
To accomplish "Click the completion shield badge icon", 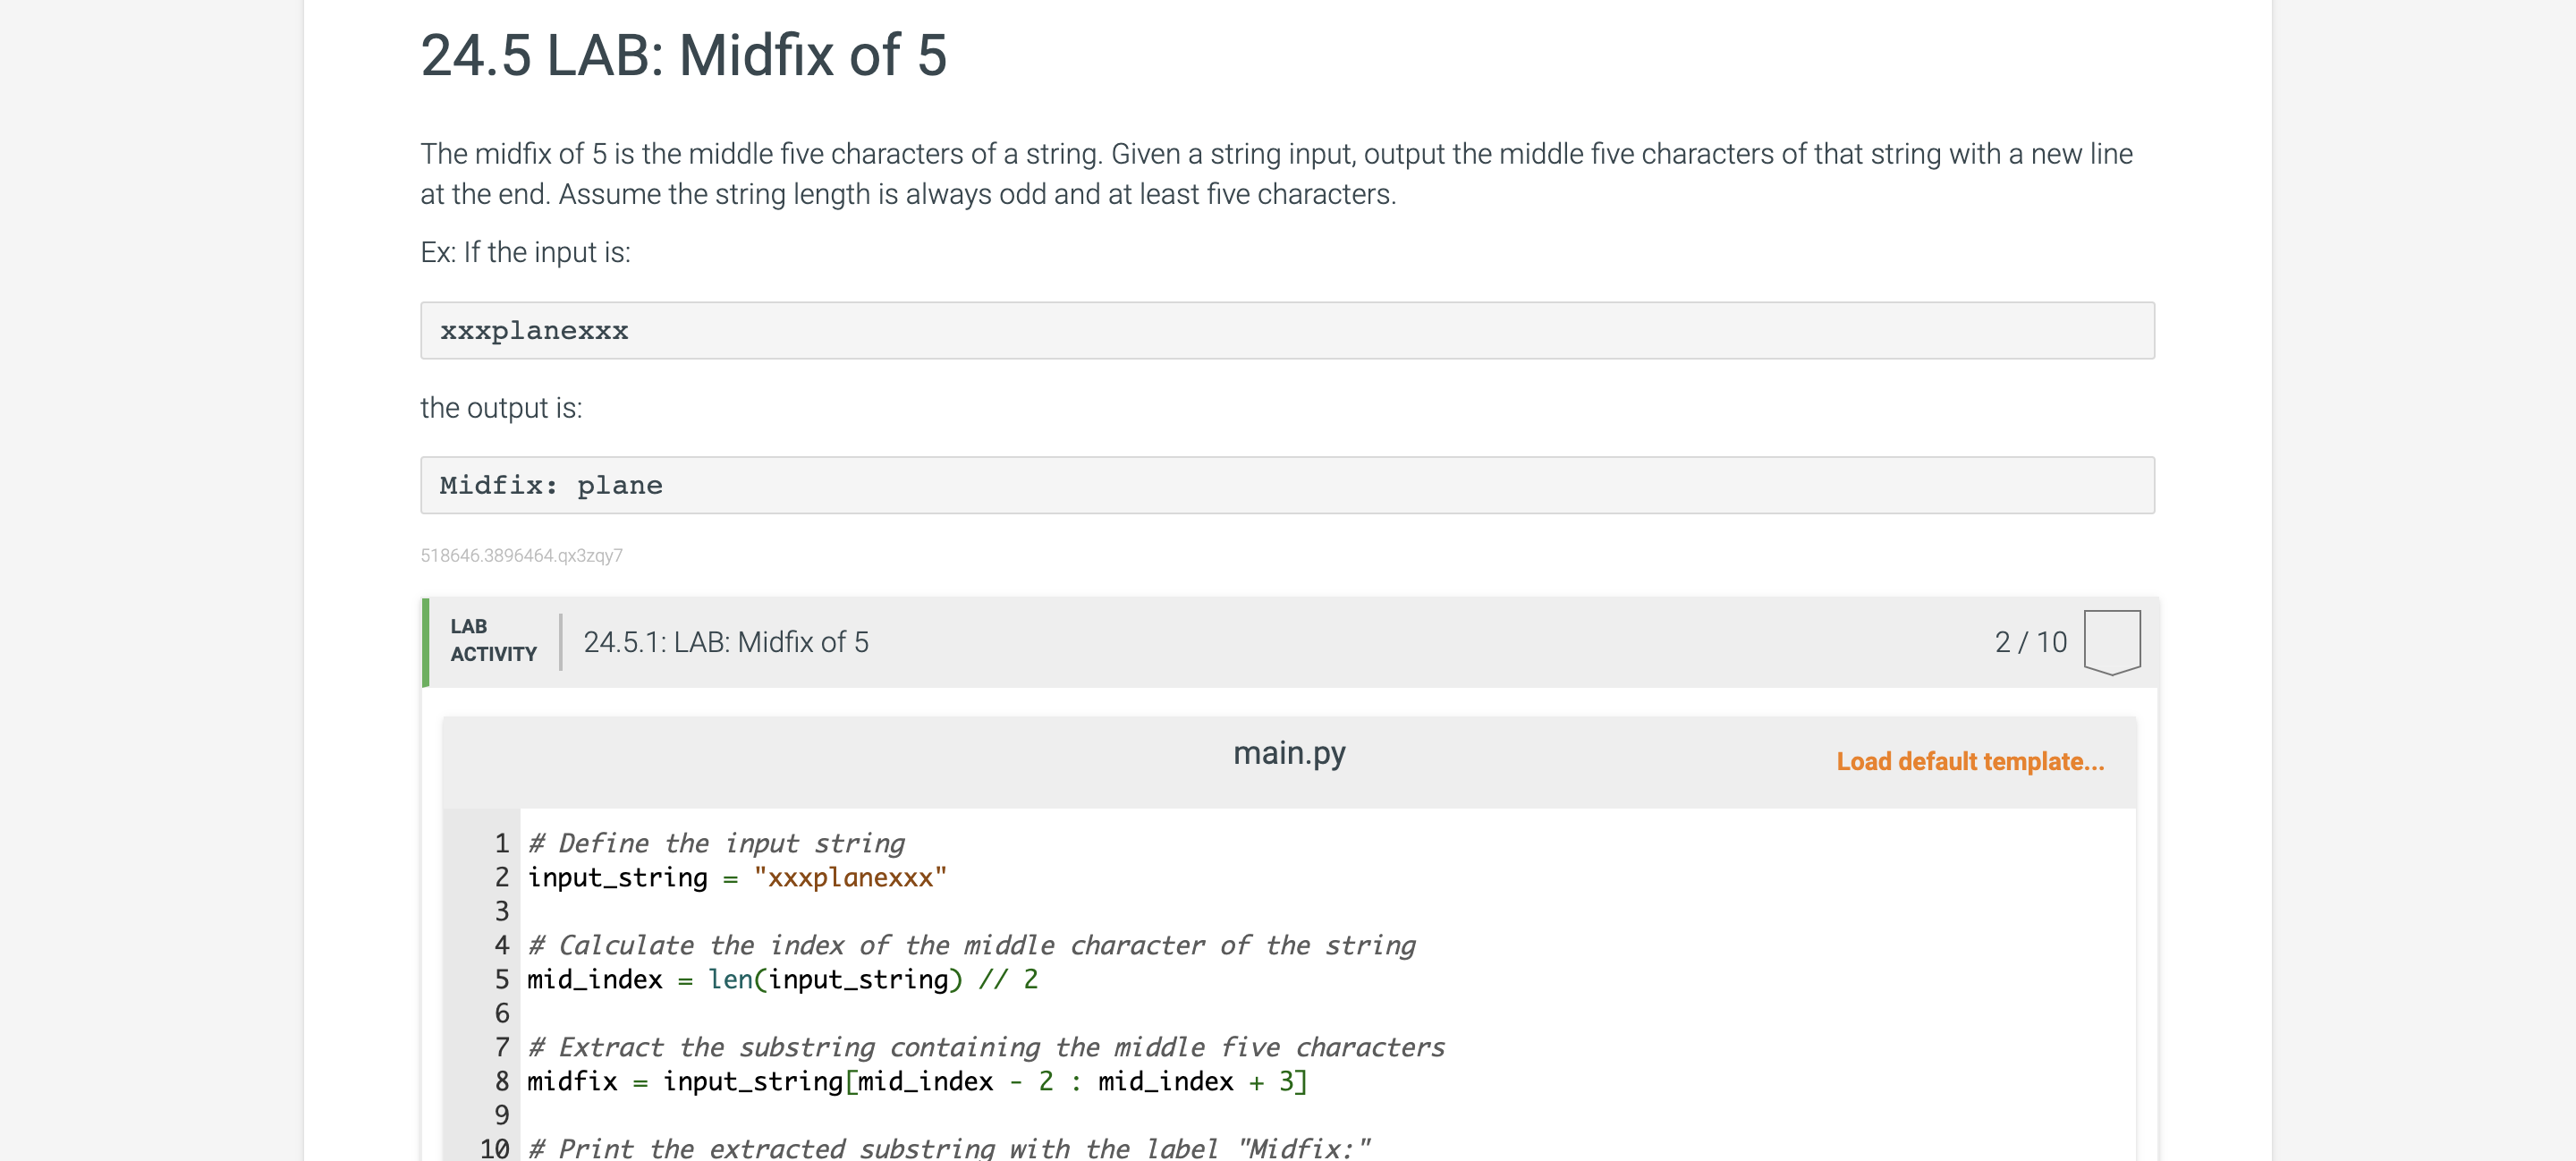I will click(2112, 641).
